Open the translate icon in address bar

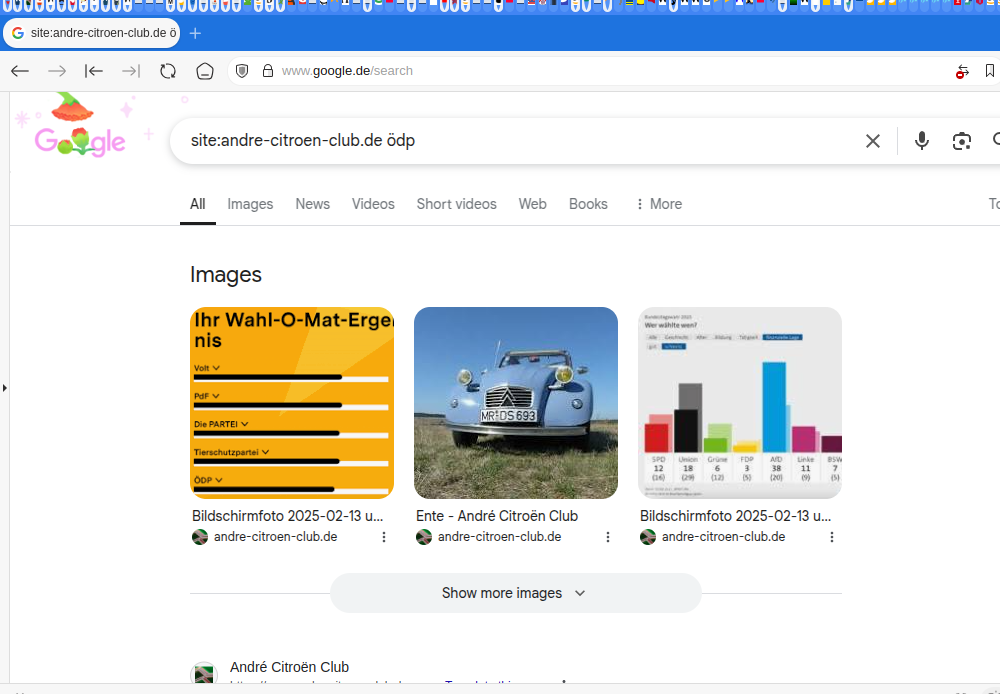(962, 71)
